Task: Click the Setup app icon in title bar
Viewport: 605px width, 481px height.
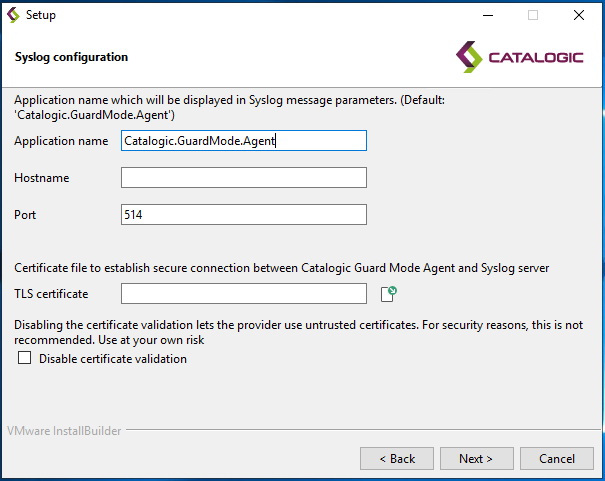Action: coord(13,15)
